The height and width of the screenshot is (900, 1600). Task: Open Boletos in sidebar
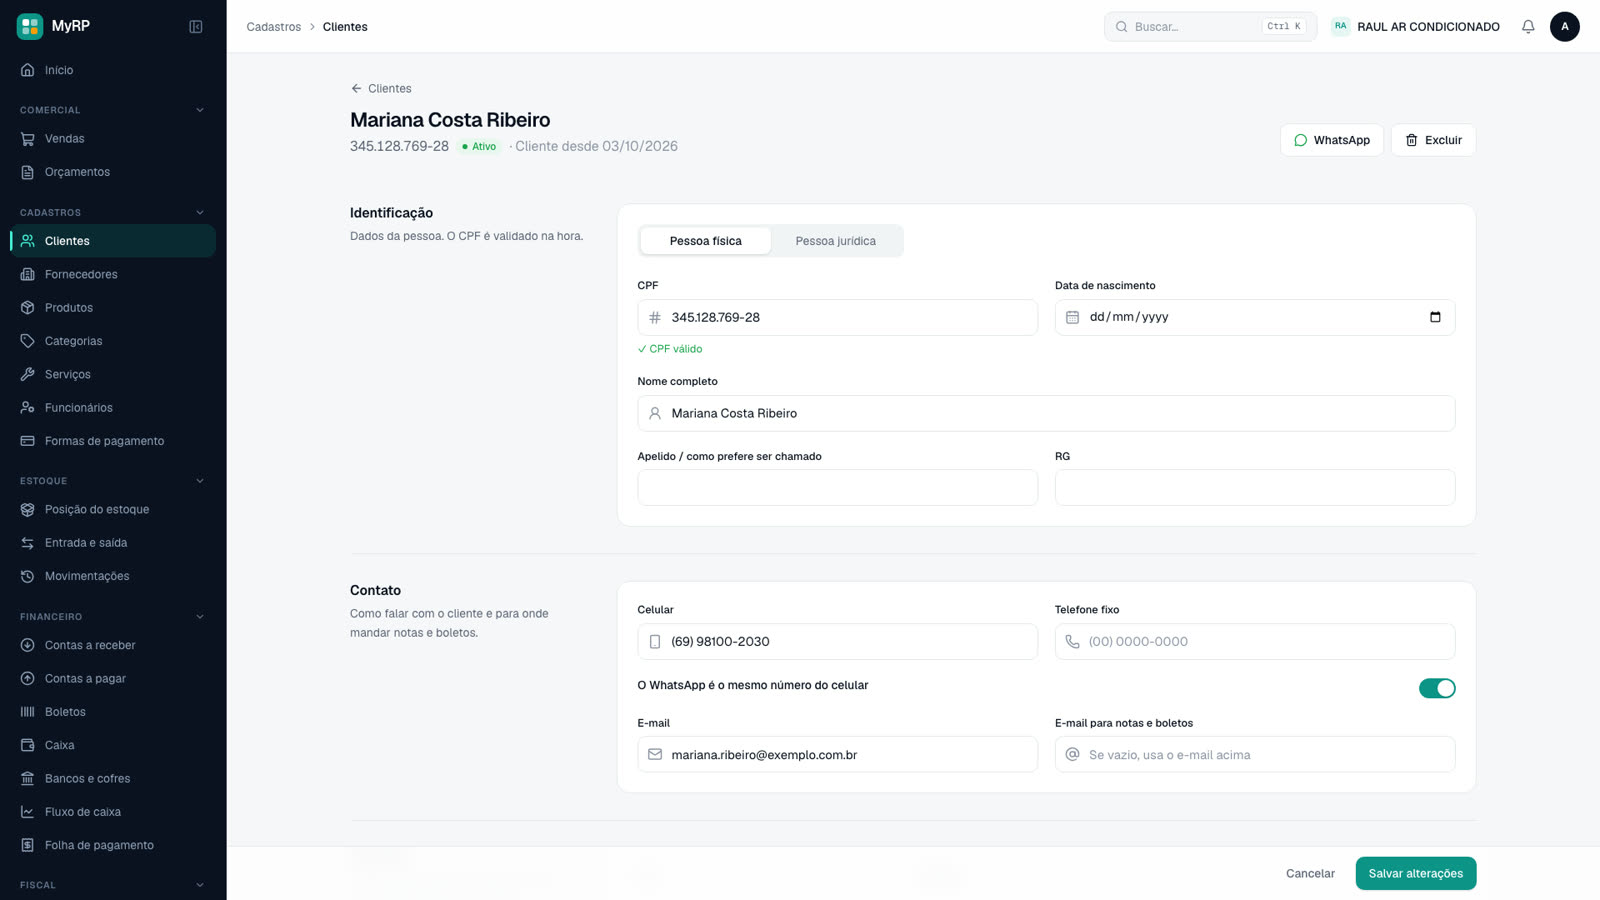(x=113, y=712)
